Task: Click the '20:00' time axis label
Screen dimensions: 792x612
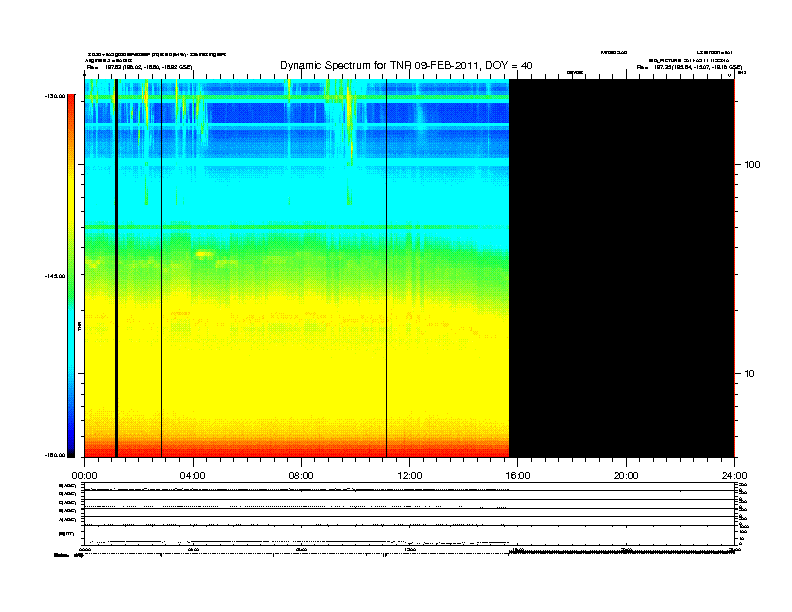Action: tap(626, 476)
